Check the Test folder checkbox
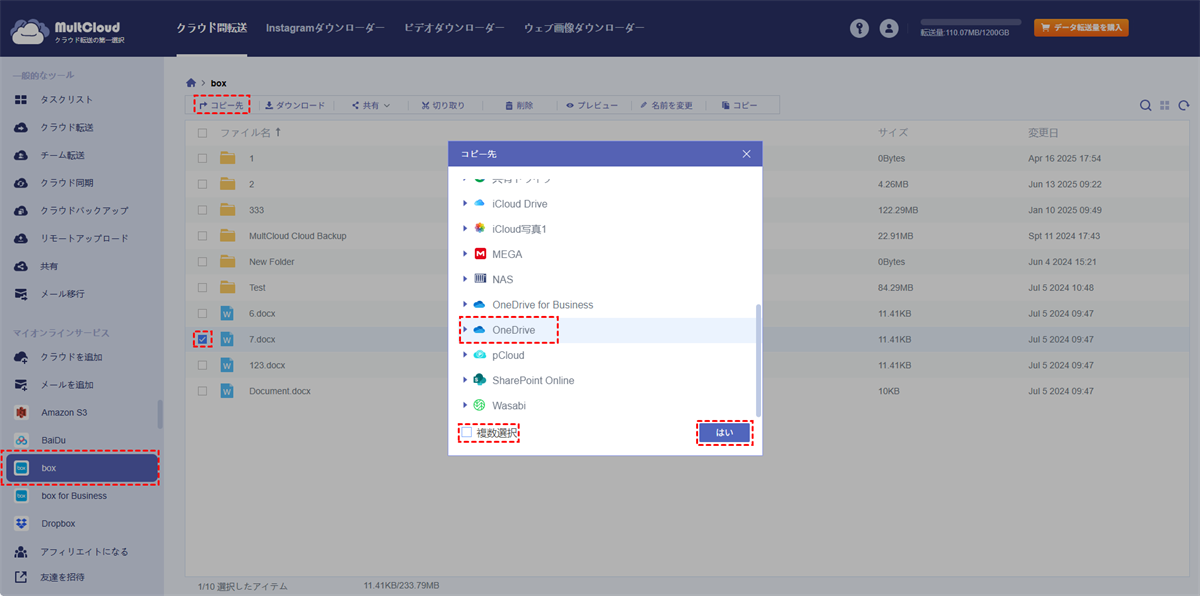The image size is (1200, 596). (x=203, y=288)
